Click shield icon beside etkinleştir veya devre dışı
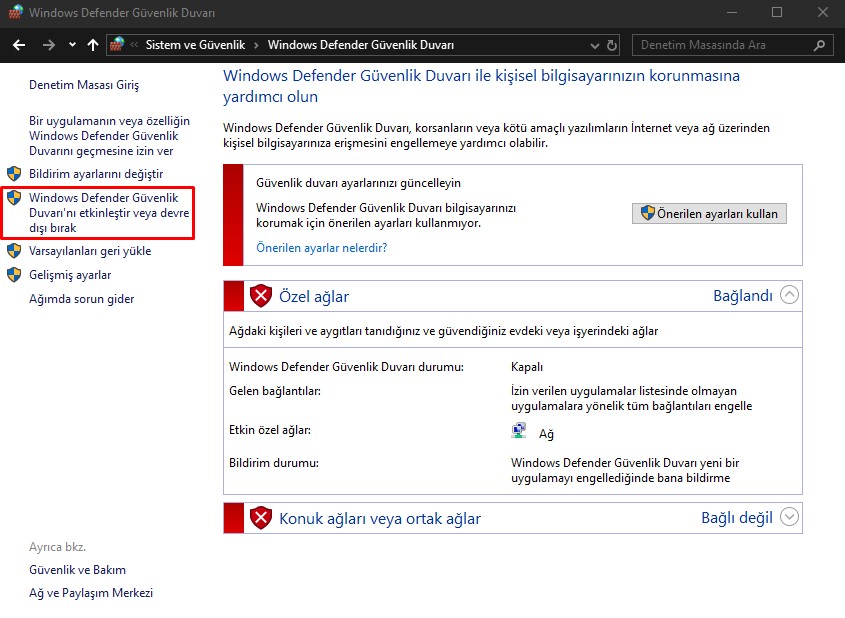The image size is (845, 618). pos(14,197)
